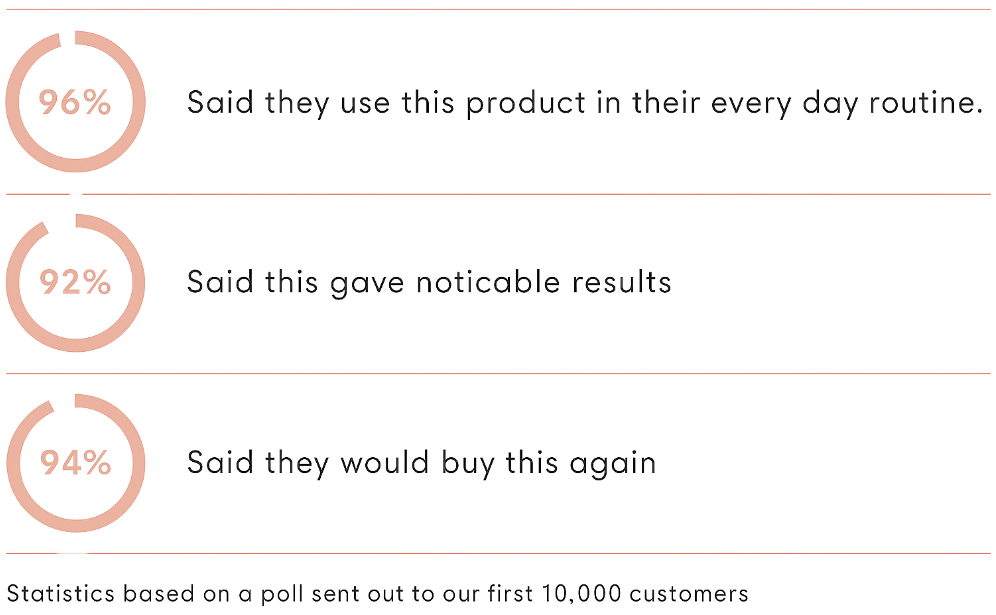Click the word 'routine.' in first row
This screenshot has height=615, width=996.
(x=926, y=102)
